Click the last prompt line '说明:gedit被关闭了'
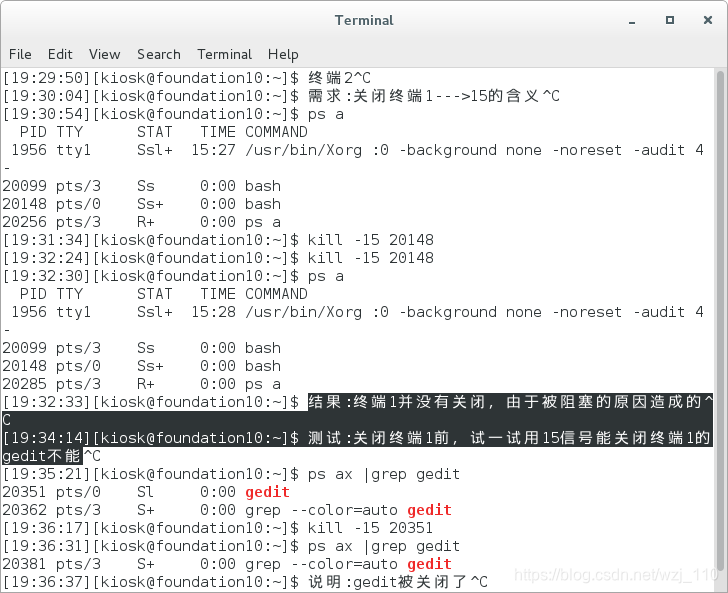The image size is (728, 593). 398,582
